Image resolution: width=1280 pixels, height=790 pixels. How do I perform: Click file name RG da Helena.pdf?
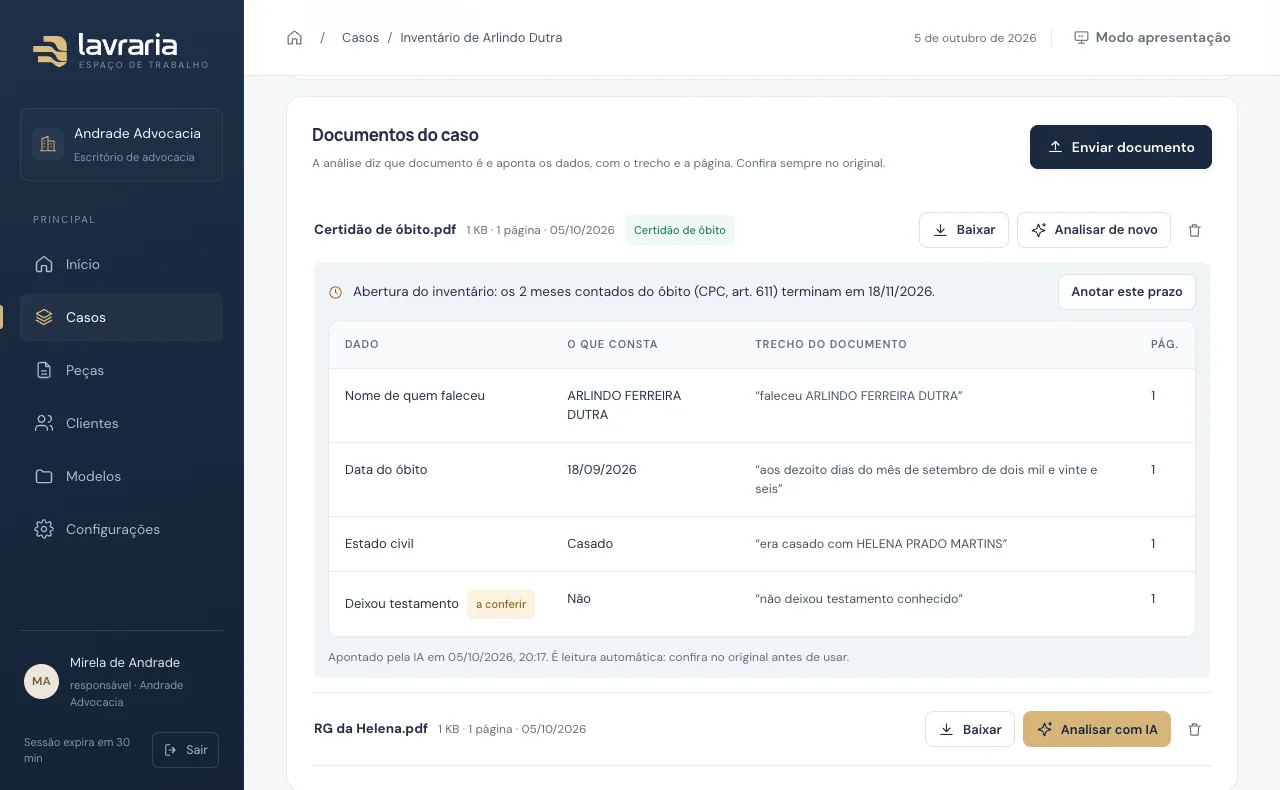(x=371, y=728)
